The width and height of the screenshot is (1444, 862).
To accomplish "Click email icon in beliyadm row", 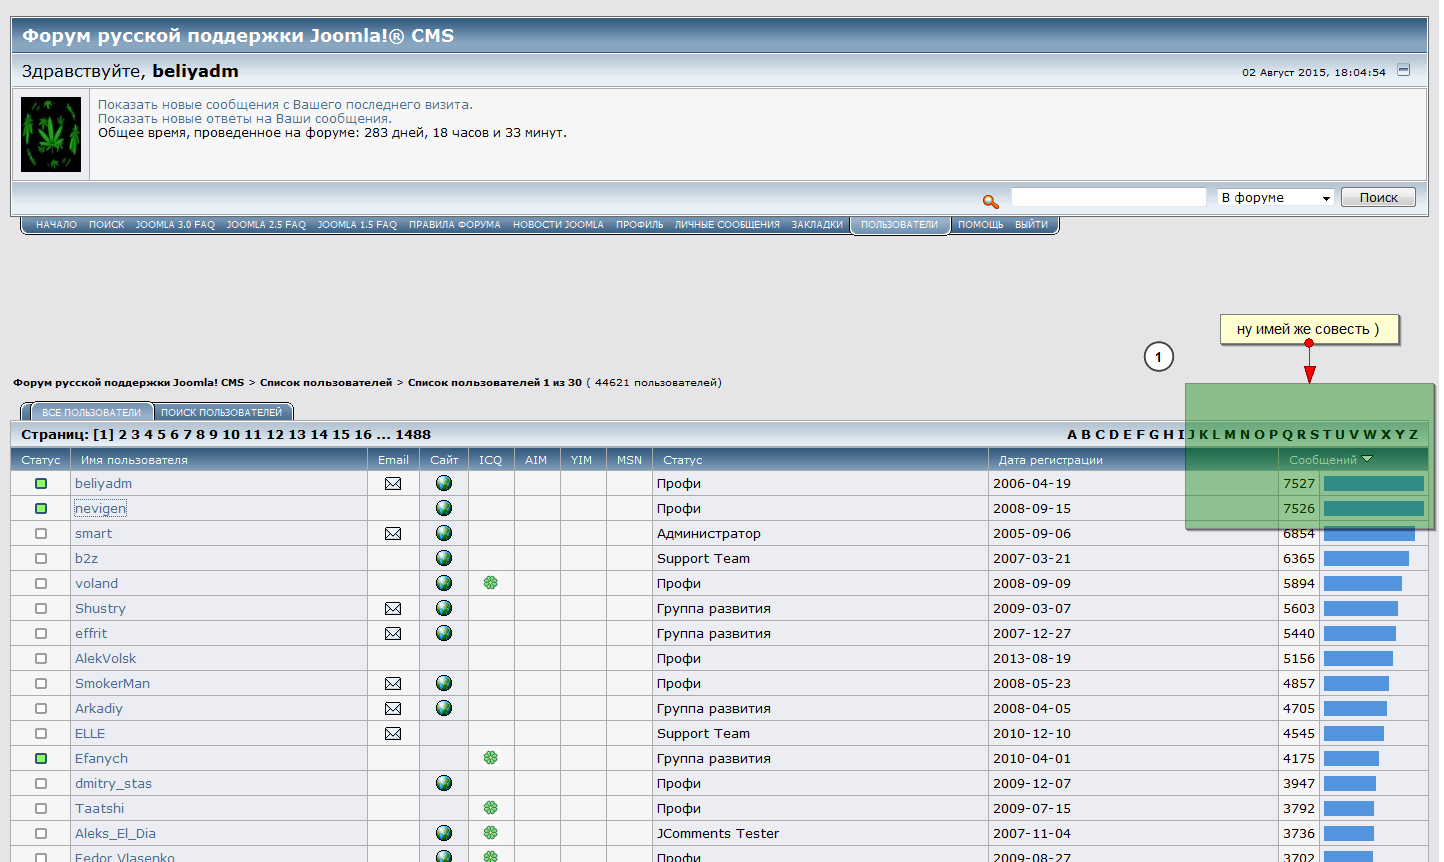I will (x=393, y=484).
